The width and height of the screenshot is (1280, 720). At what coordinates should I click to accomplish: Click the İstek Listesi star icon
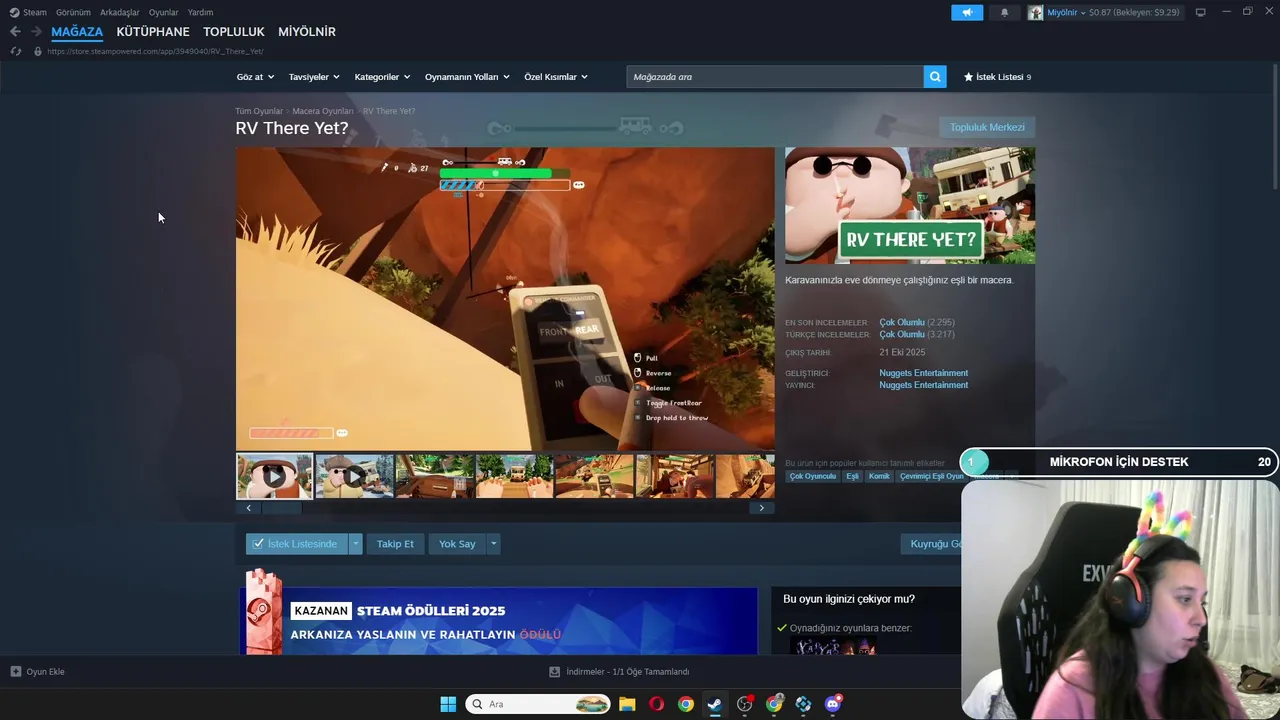pyautogui.click(x=968, y=77)
